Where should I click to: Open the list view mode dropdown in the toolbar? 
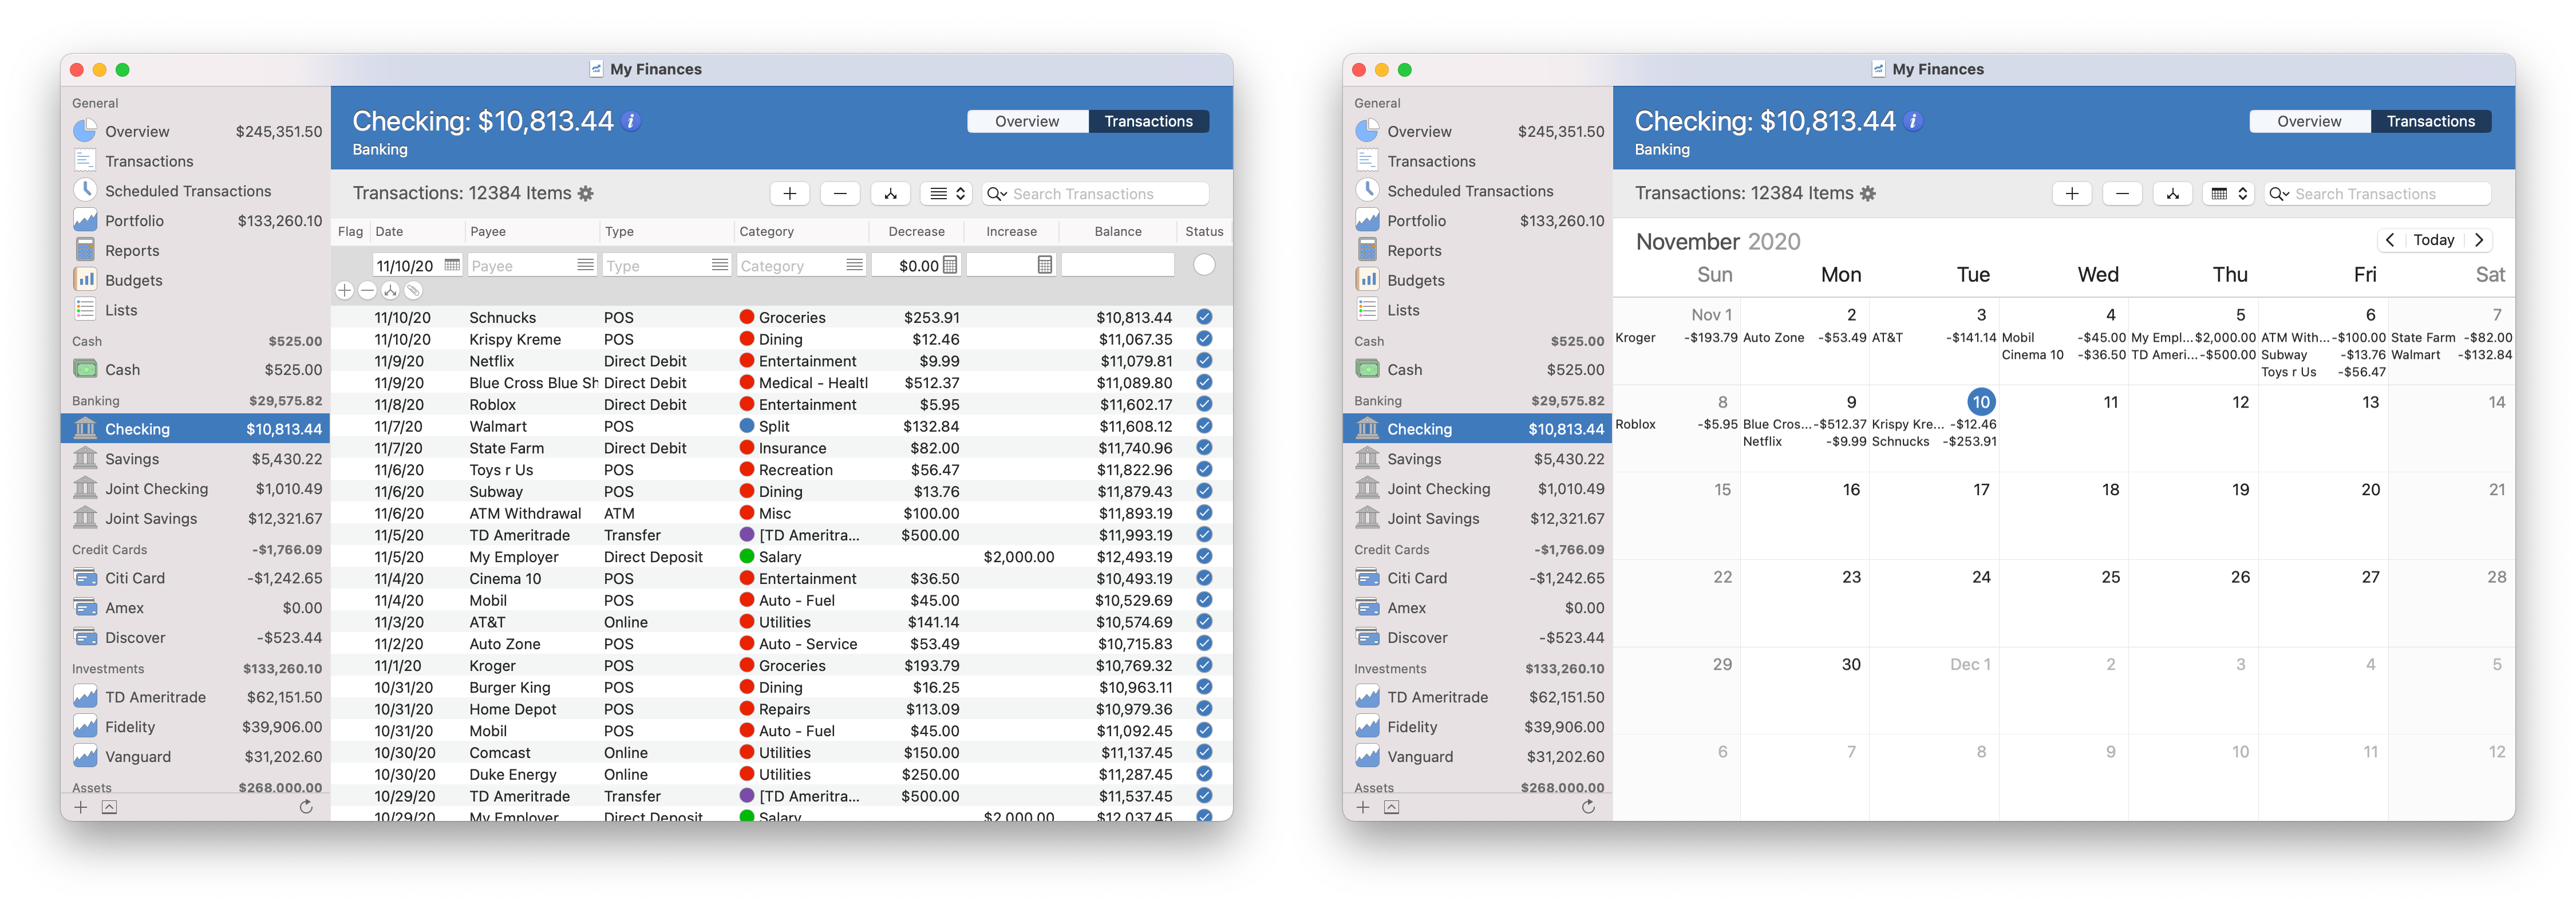(946, 194)
